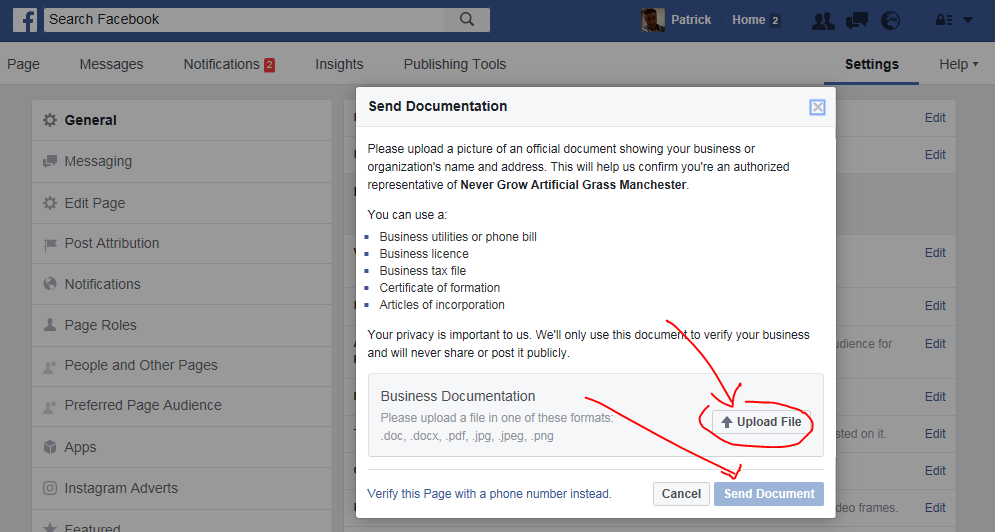Select Apps in the settings sidebar
This screenshot has width=995, height=532.
[182, 447]
